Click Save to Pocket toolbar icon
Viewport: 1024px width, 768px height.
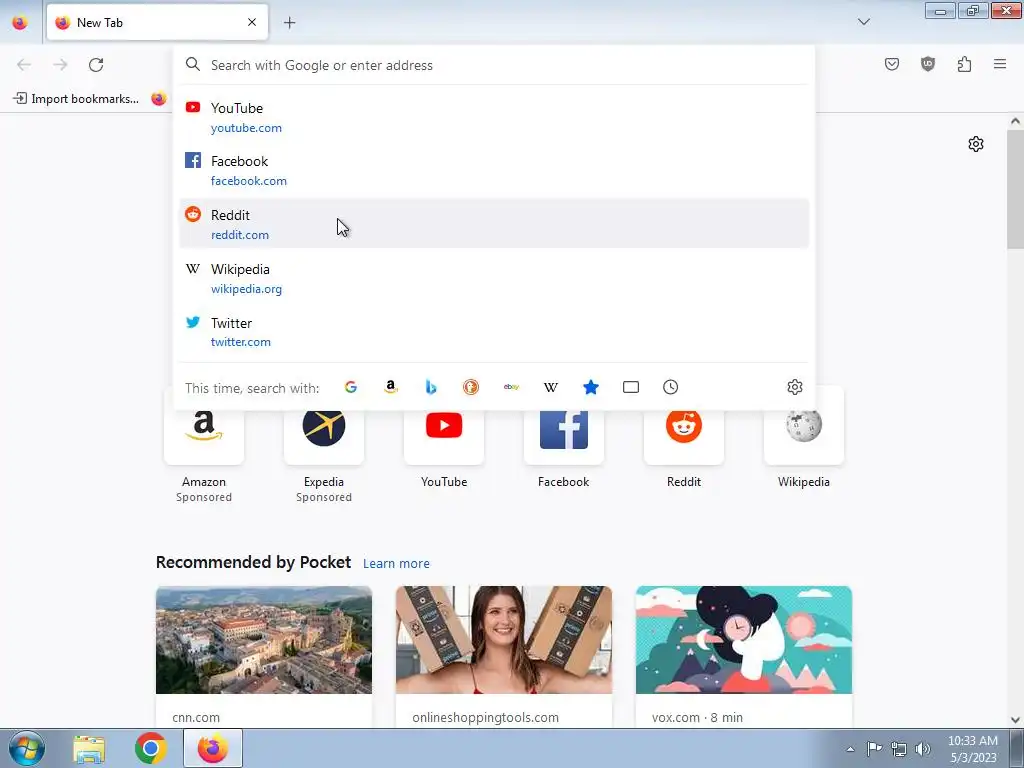click(891, 64)
